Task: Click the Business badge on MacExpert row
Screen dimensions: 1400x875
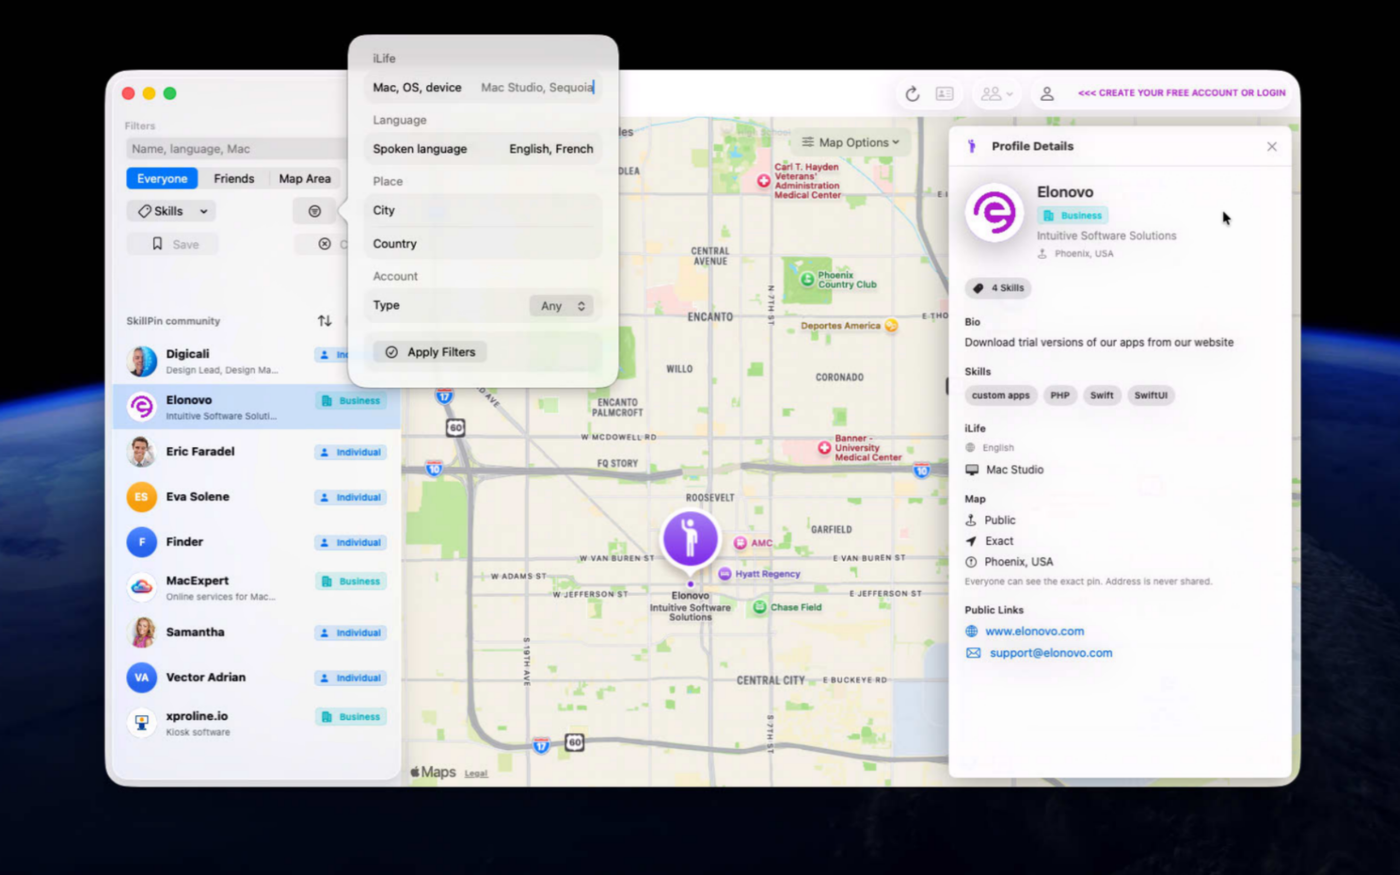Action: (351, 581)
